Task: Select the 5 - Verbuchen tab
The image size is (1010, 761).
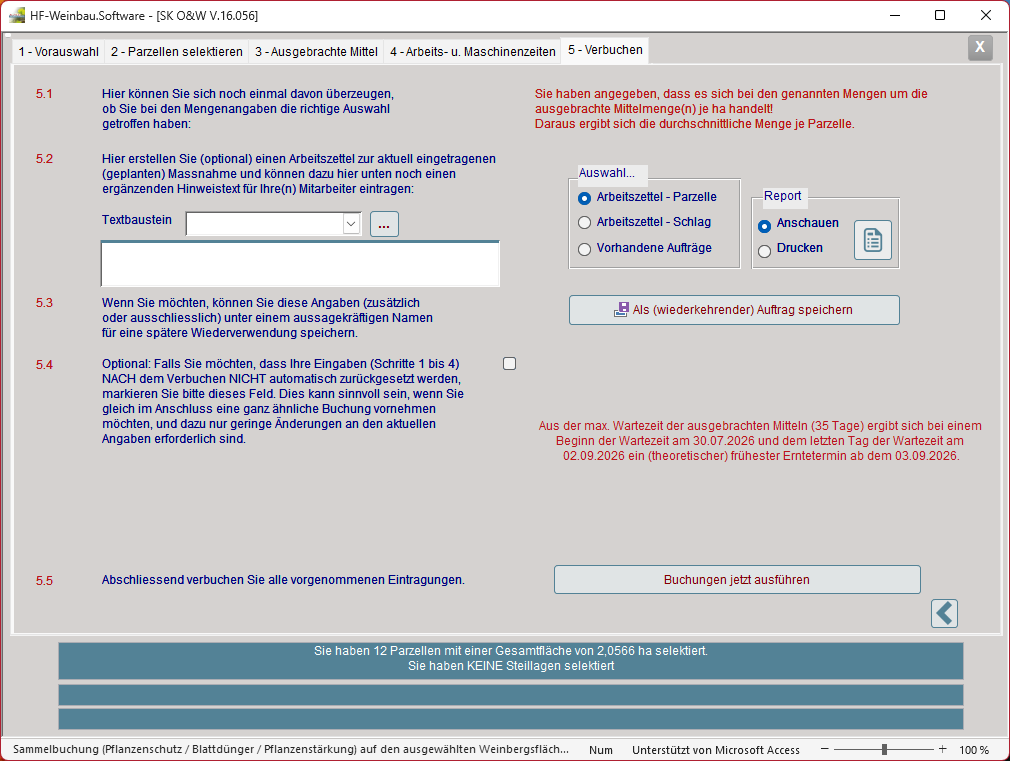Action: pos(605,50)
